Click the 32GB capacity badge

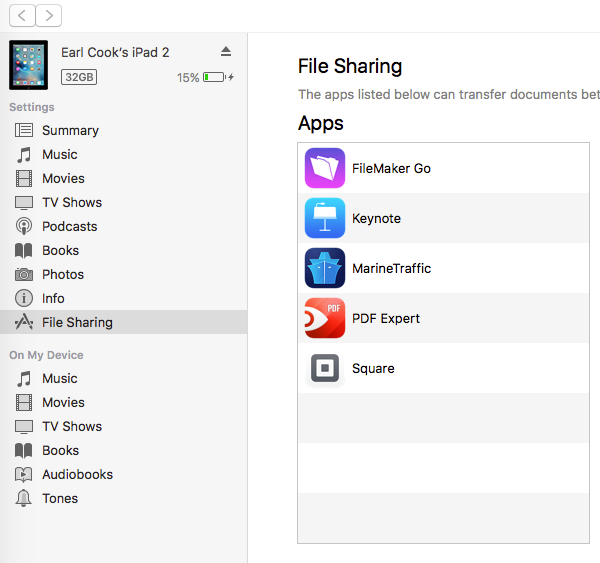pos(79,77)
